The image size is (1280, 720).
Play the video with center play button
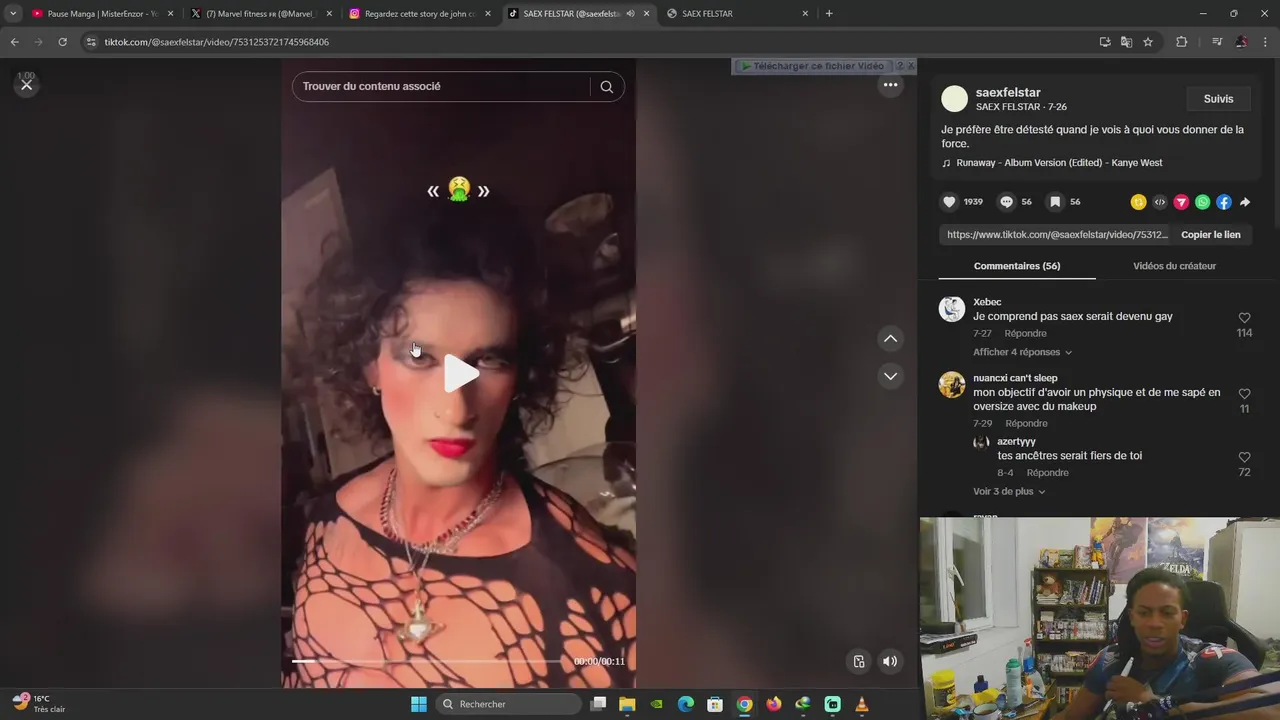[461, 373]
